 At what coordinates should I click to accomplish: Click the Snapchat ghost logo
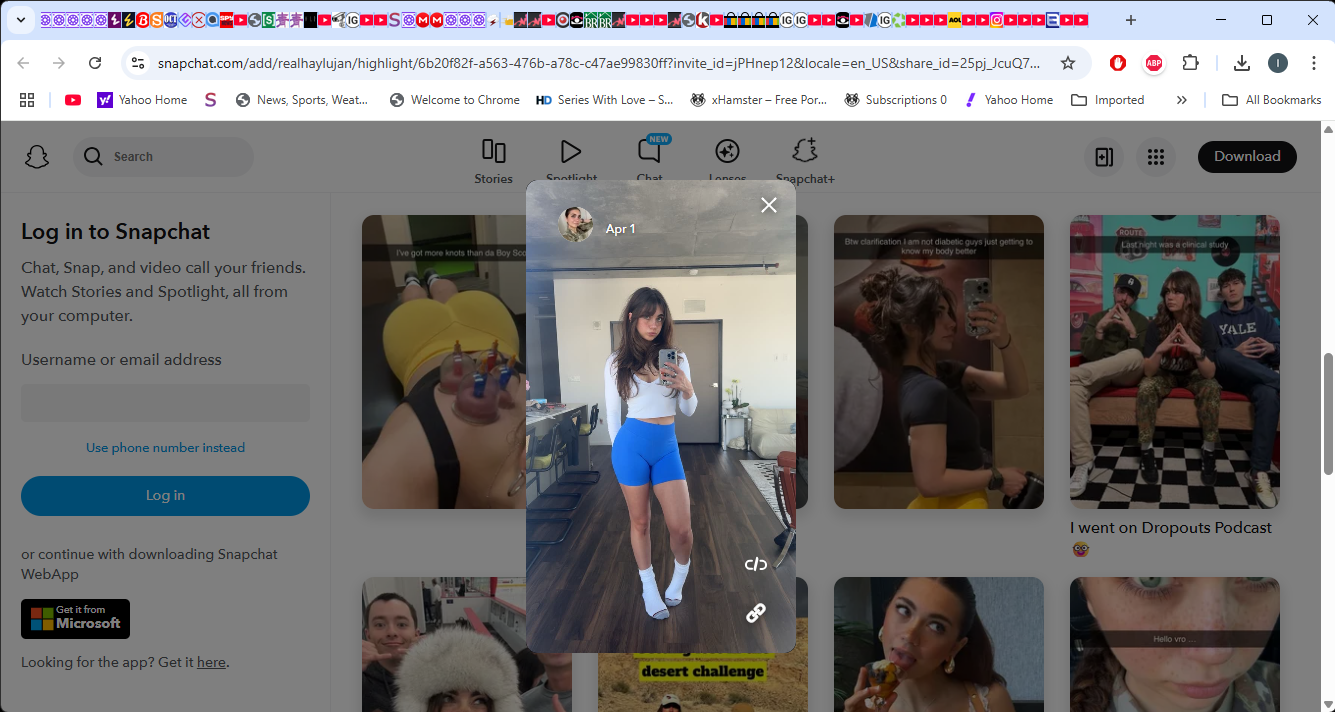(x=37, y=157)
